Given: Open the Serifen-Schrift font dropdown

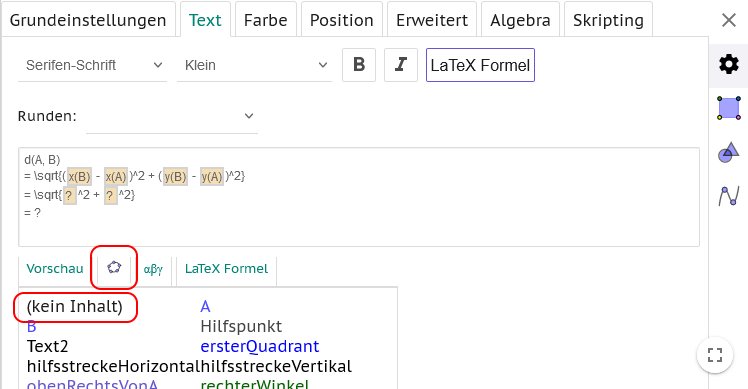Looking at the screenshot, I should click(x=93, y=65).
